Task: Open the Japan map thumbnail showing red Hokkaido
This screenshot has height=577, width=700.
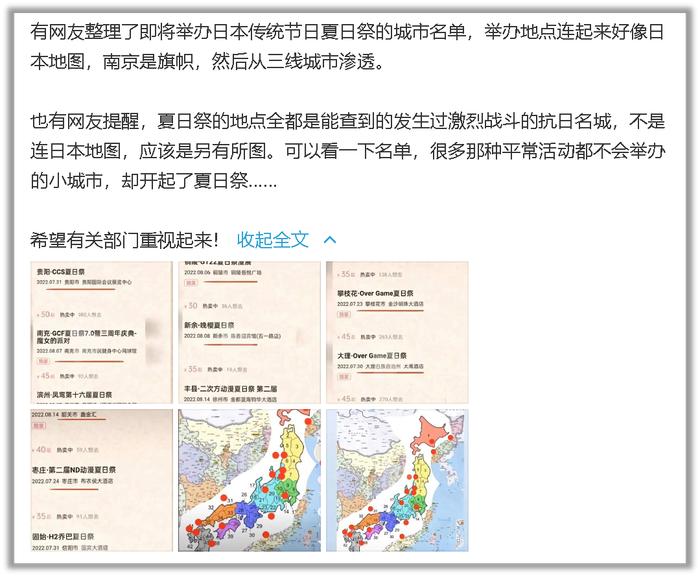Action: (x=397, y=480)
